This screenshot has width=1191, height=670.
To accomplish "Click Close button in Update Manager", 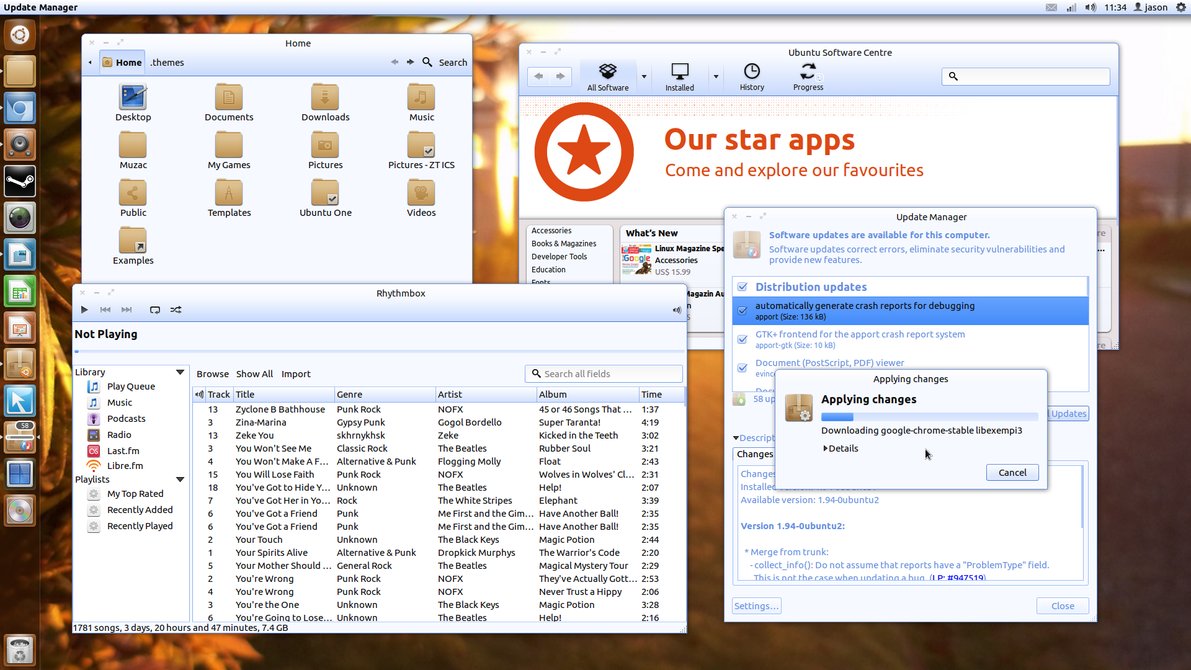I will (1062, 605).
